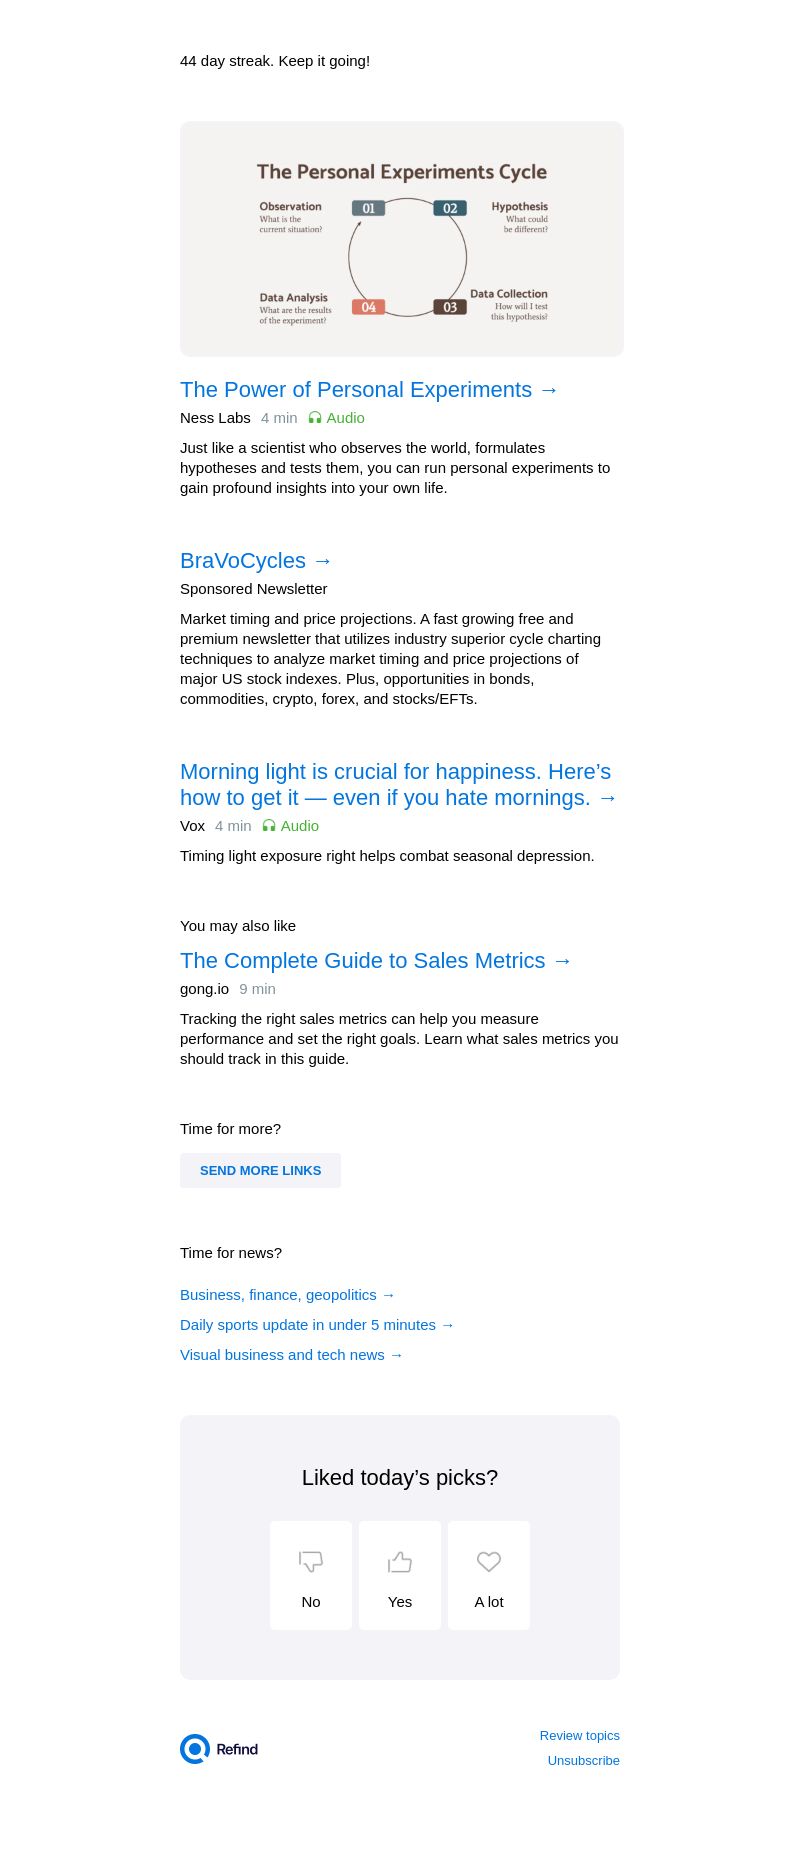
Task: Open Visual business and tech news link
Action: (292, 1355)
